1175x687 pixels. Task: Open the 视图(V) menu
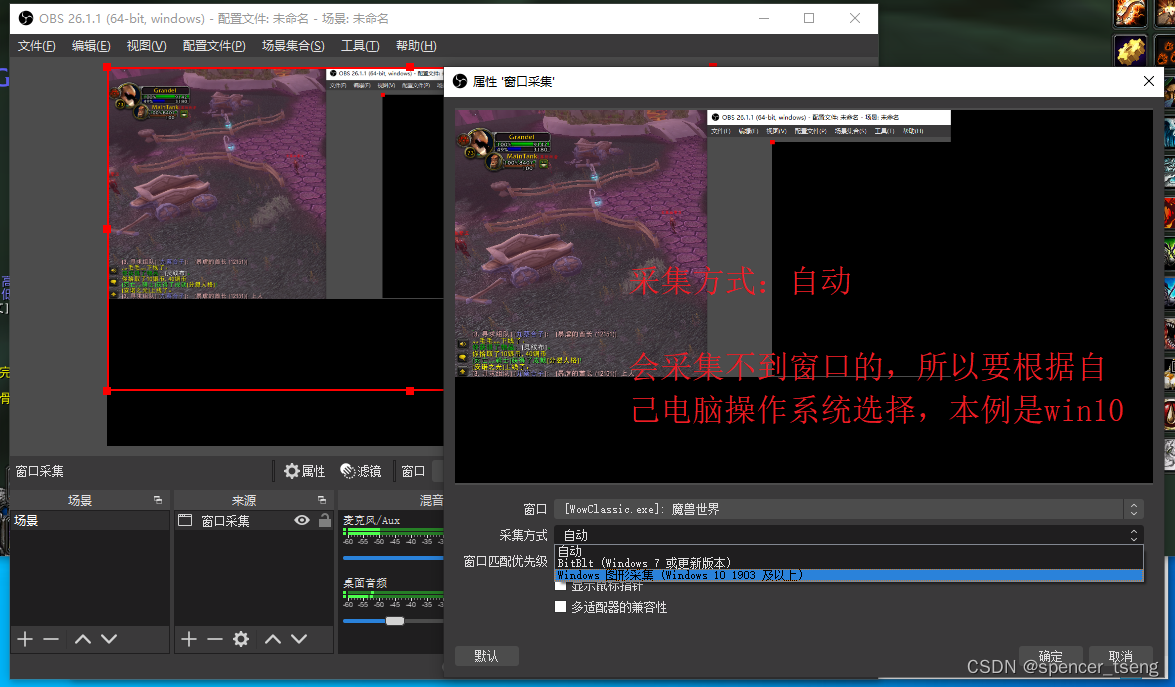pyautogui.click(x=146, y=46)
